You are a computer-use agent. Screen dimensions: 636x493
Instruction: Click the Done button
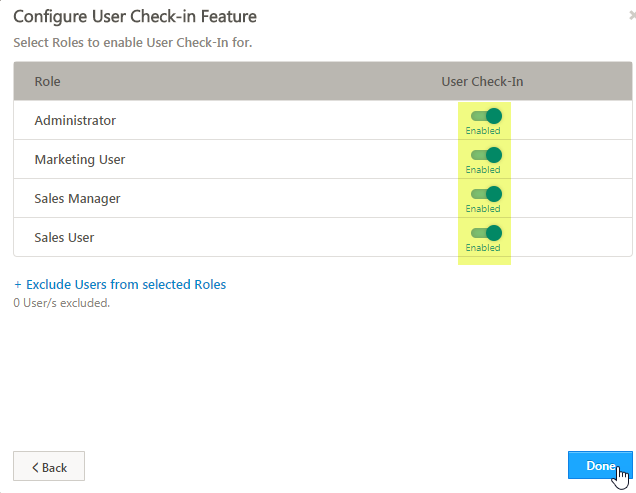pos(600,466)
